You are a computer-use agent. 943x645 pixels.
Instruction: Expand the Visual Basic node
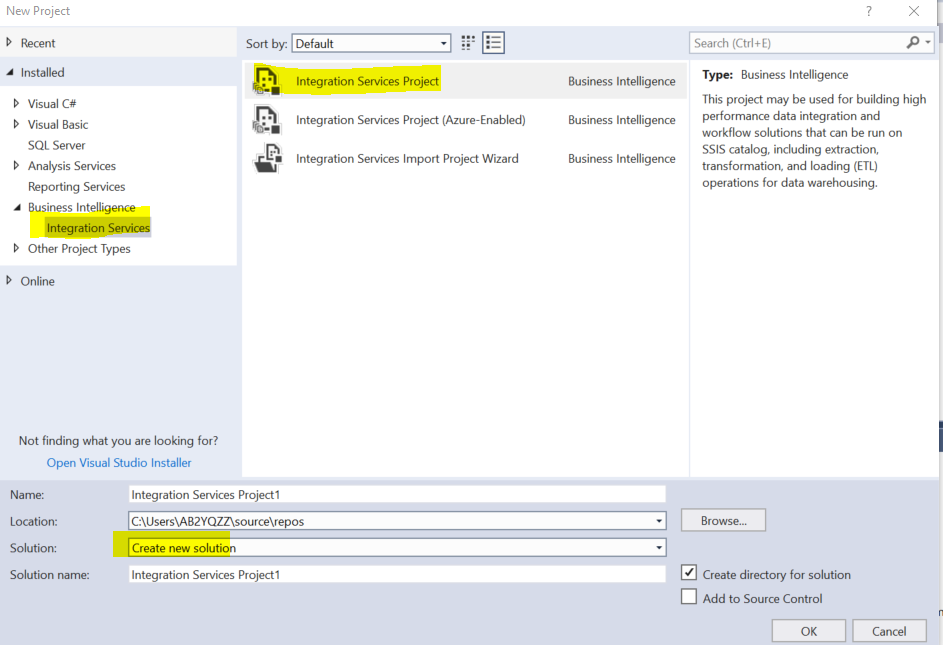pos(16,124)
